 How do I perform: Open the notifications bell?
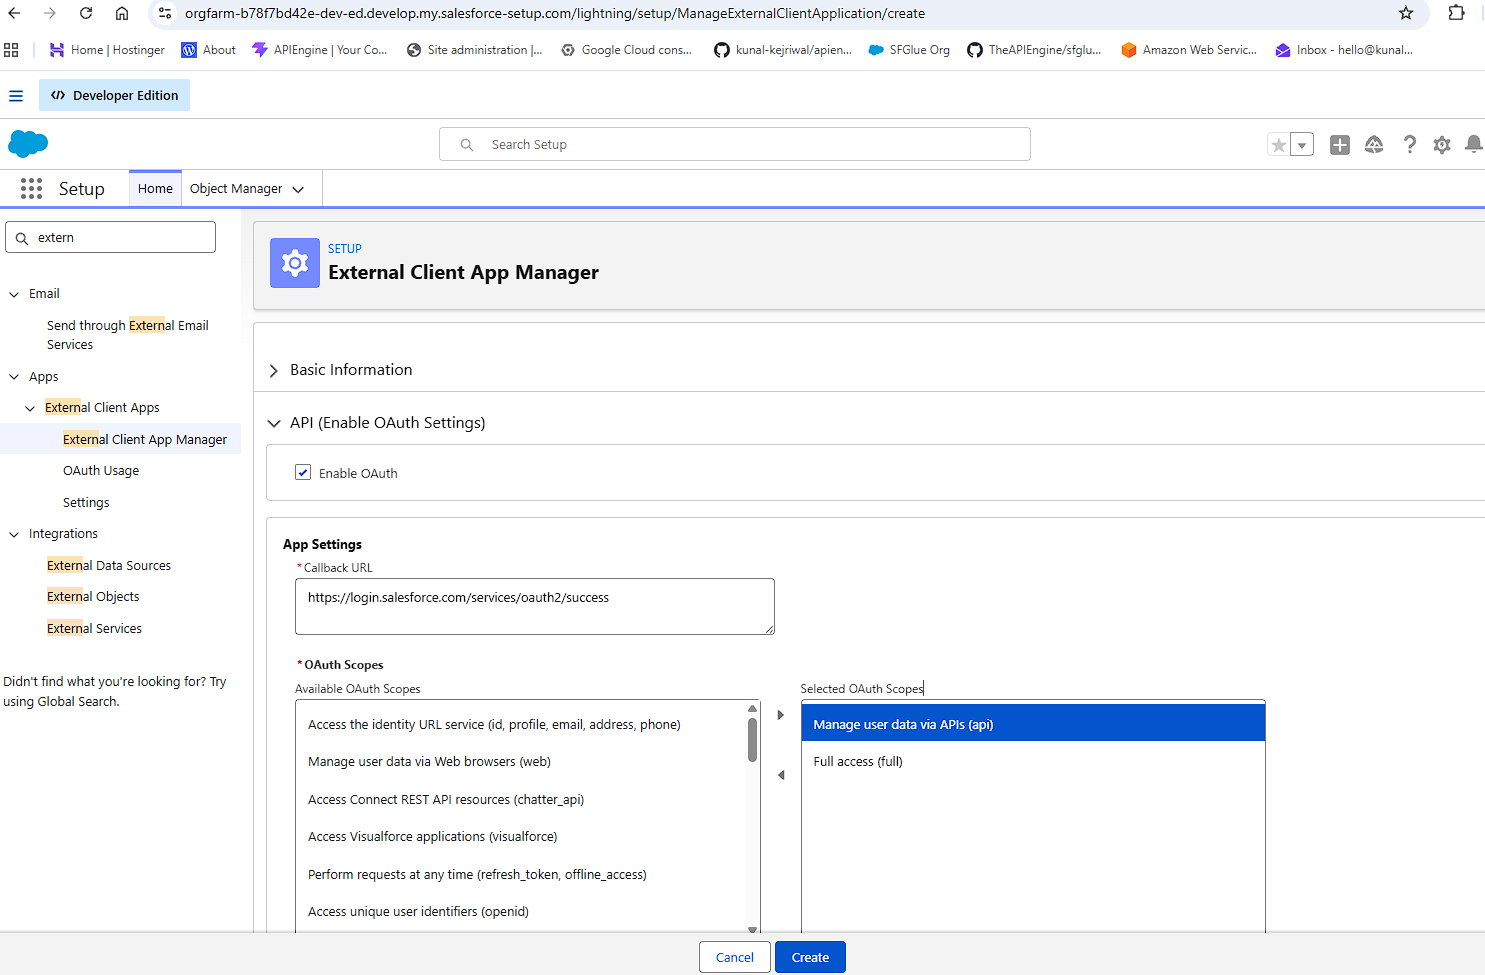(x=1474, y=145)
